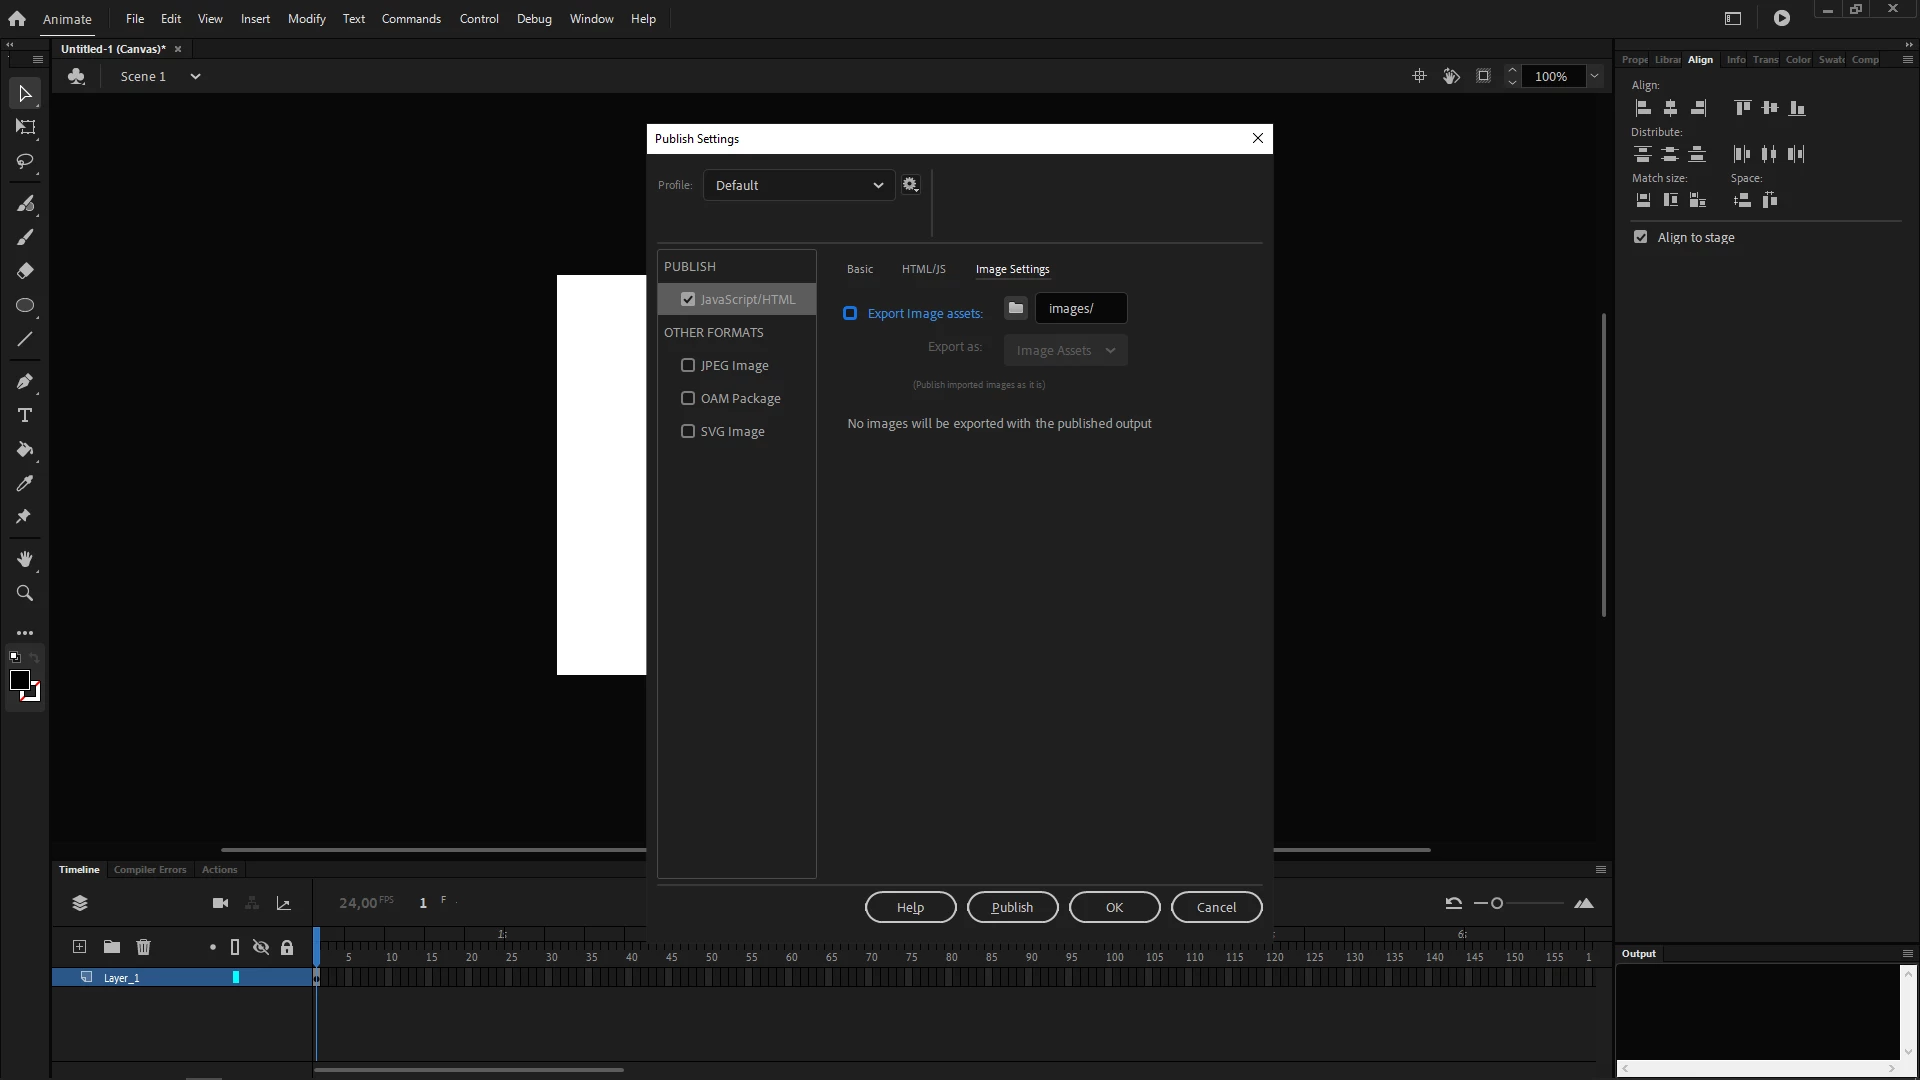Choose the Hand tool
This screenshot has width=1920, height=1080.
pyautogui.click(x=25, y=559)
